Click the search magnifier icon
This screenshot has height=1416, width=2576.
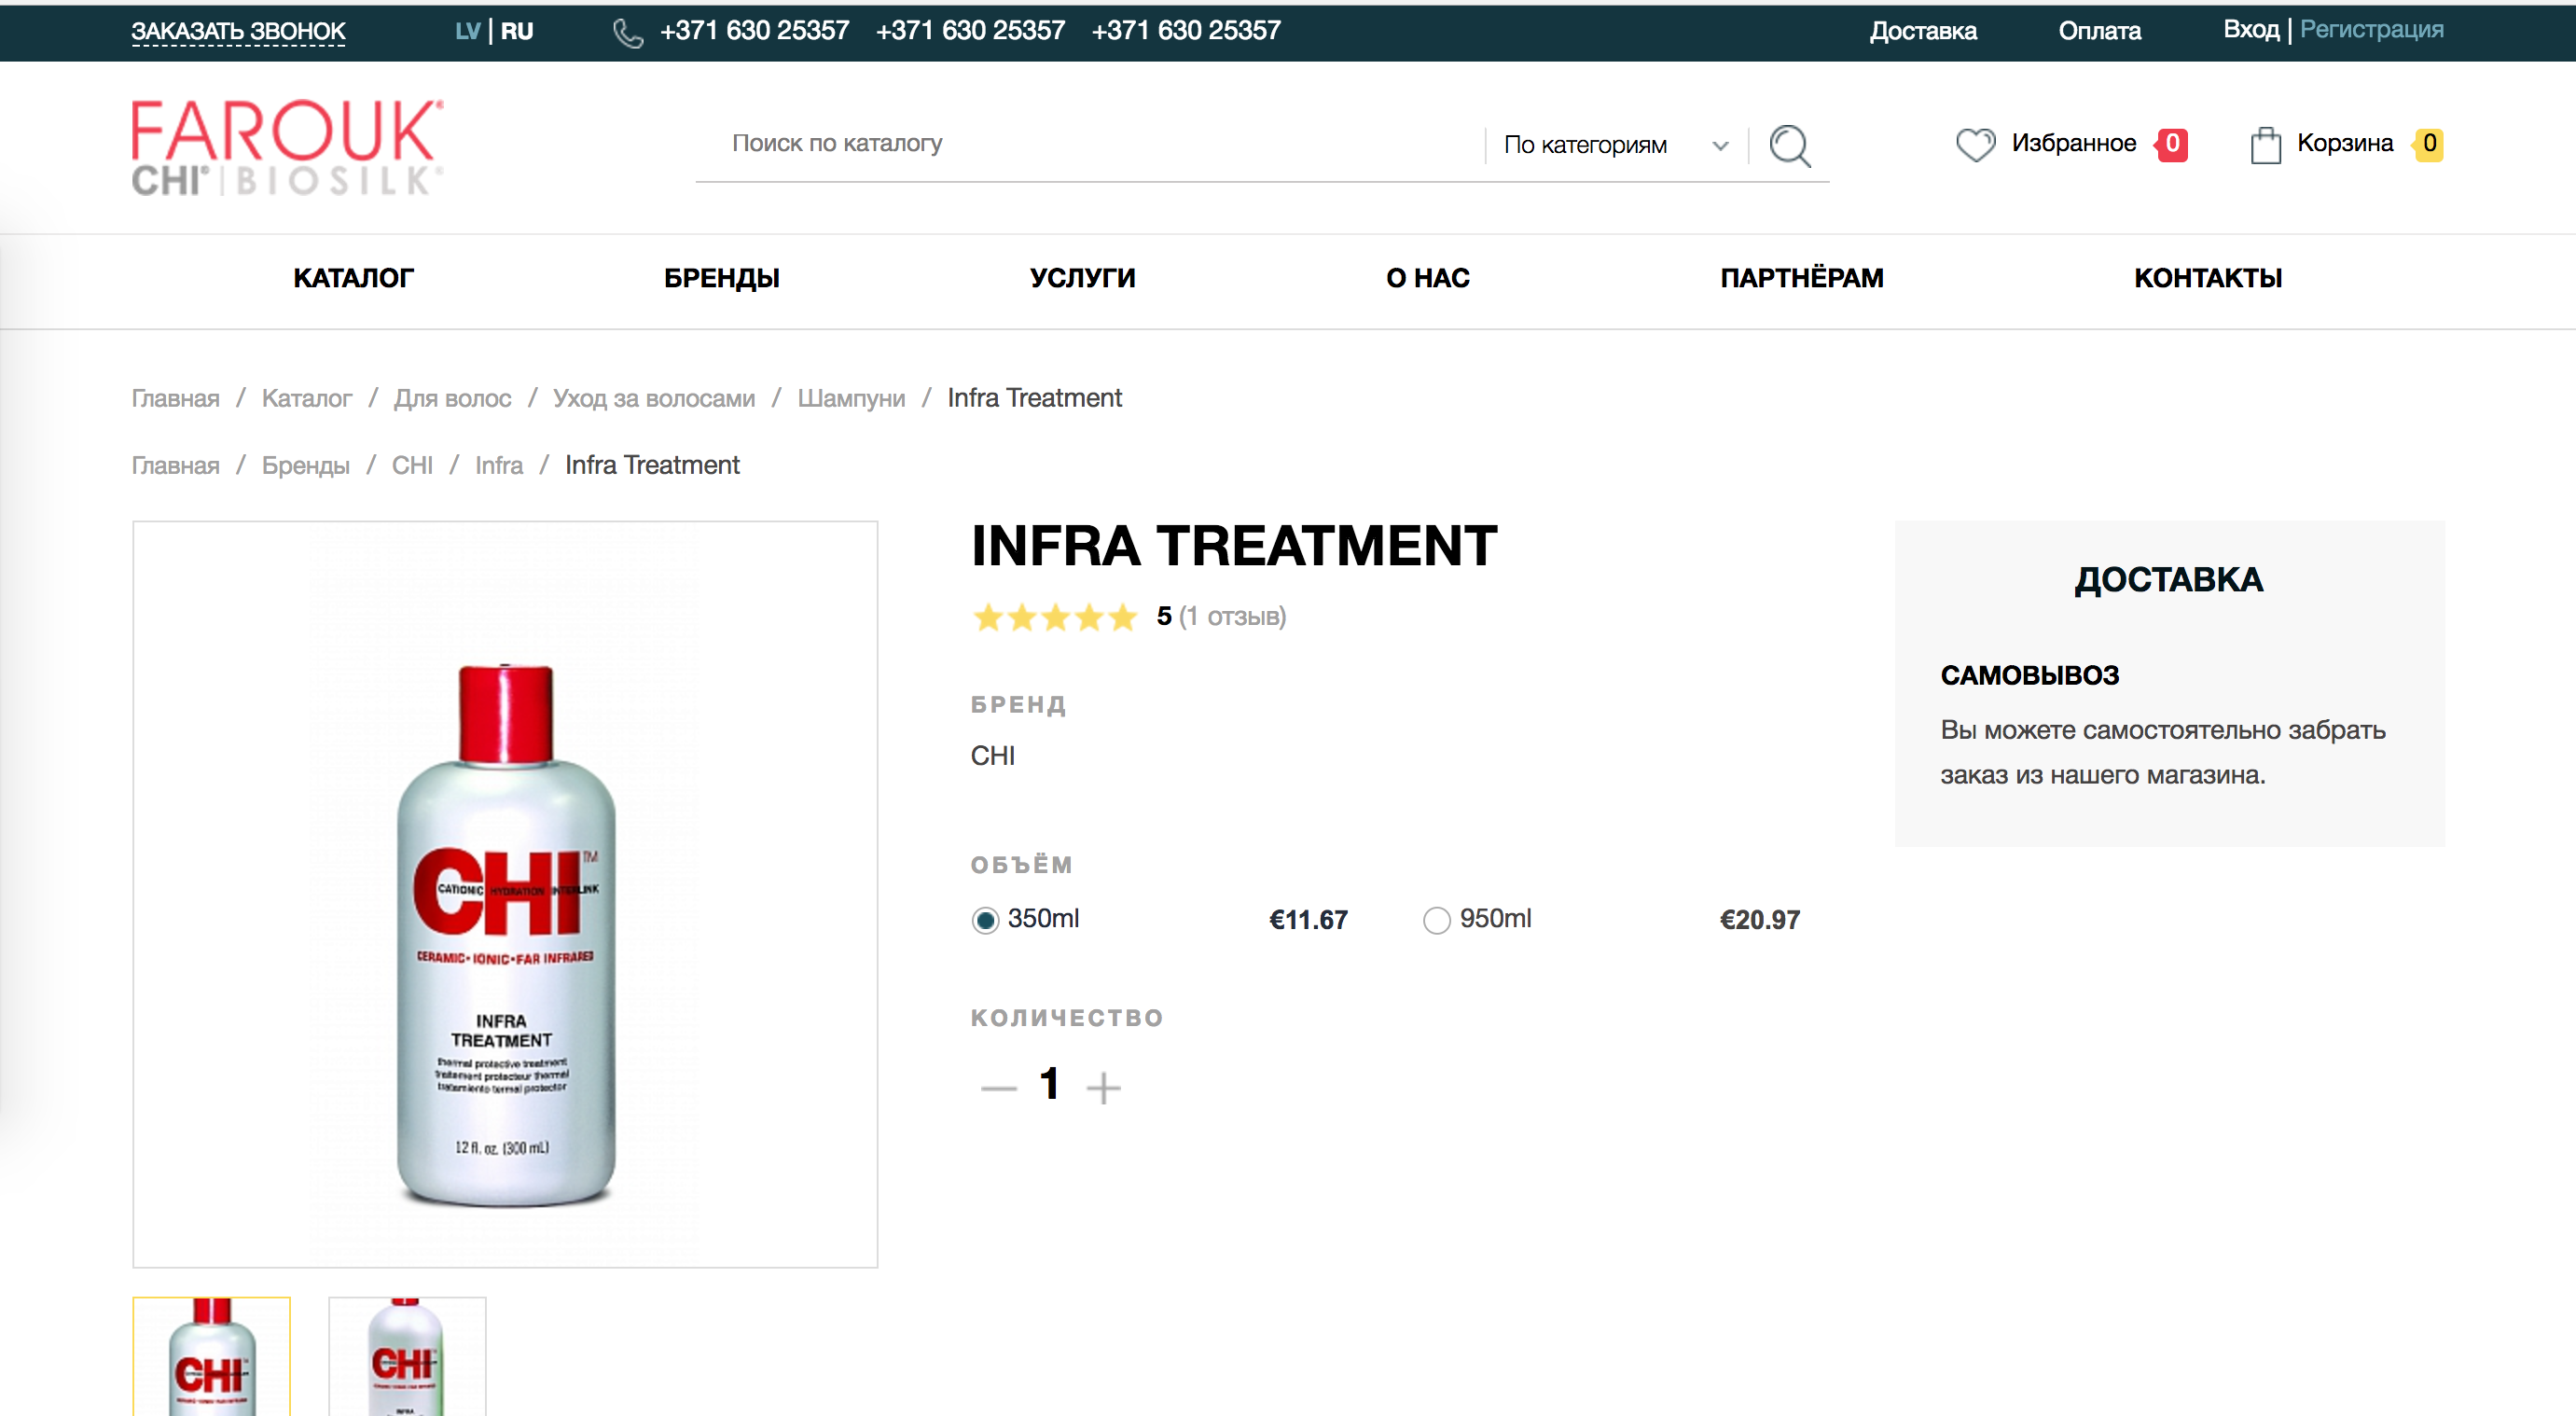[x=1789, y=146]
